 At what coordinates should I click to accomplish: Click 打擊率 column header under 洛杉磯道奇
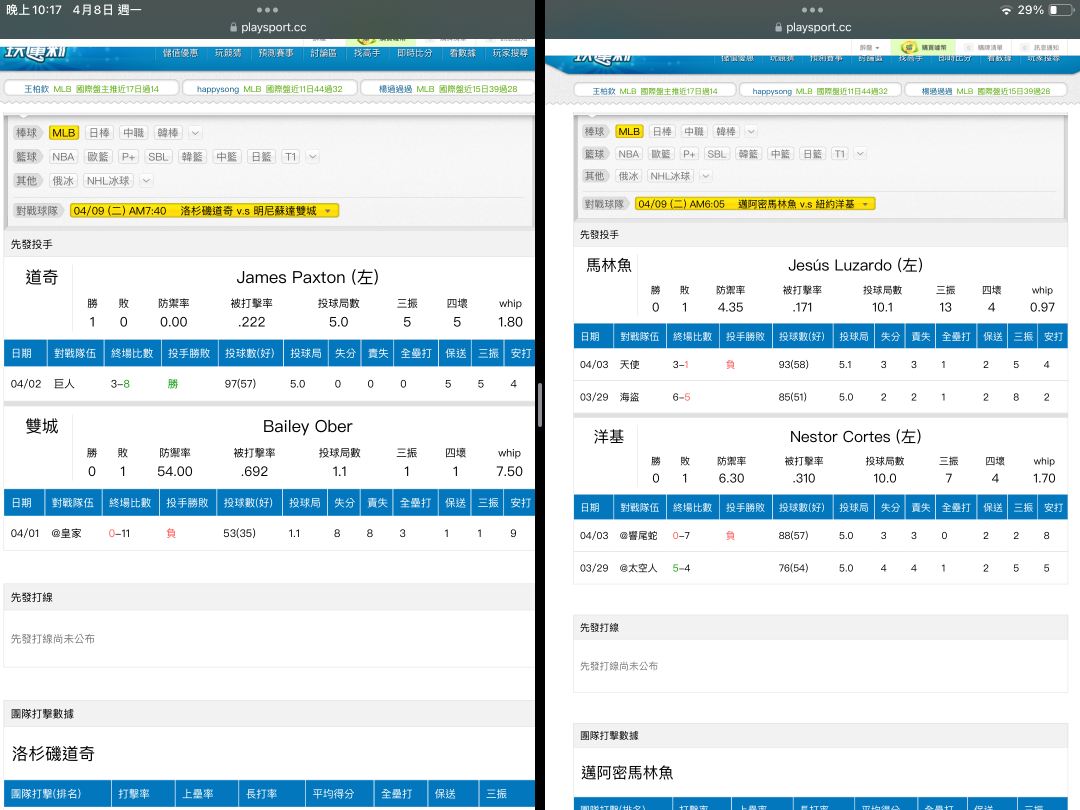pos(142,794)
